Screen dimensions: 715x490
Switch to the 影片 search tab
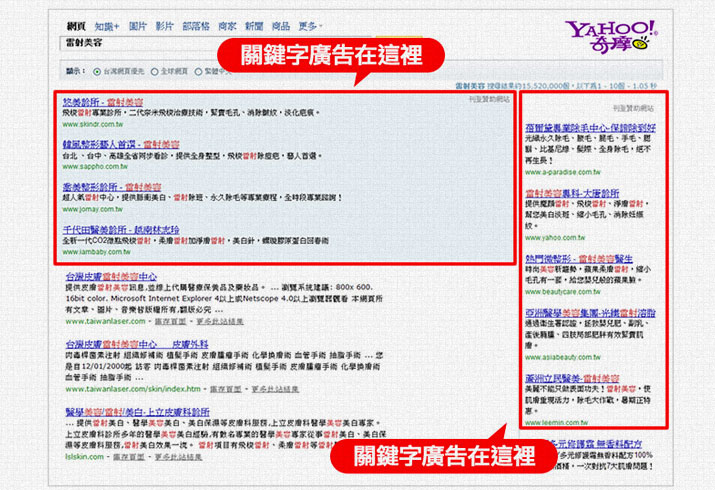click(165, 26)
